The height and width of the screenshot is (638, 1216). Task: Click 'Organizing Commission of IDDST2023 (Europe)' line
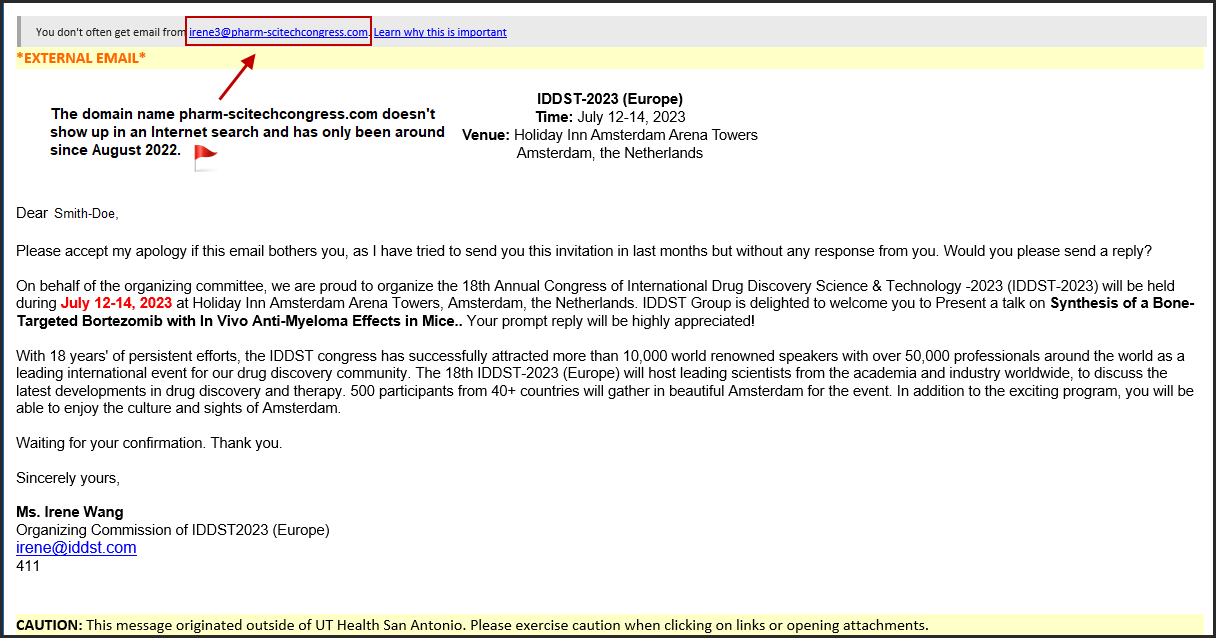(172, 530)
